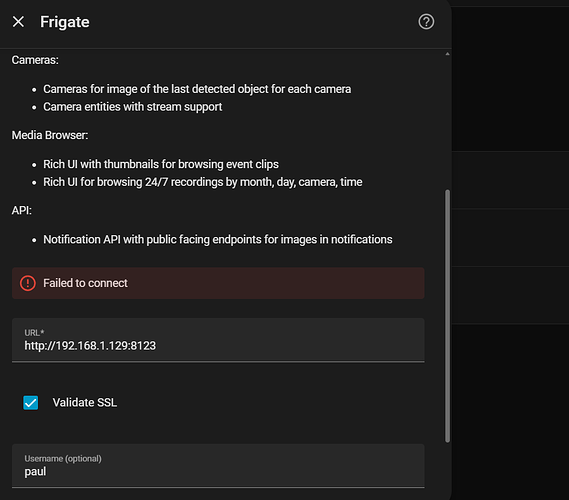This screenshot has height=500, width=569.
Task: Click the "Media Browser:" heading text
Action: click(x=50, y=135)
